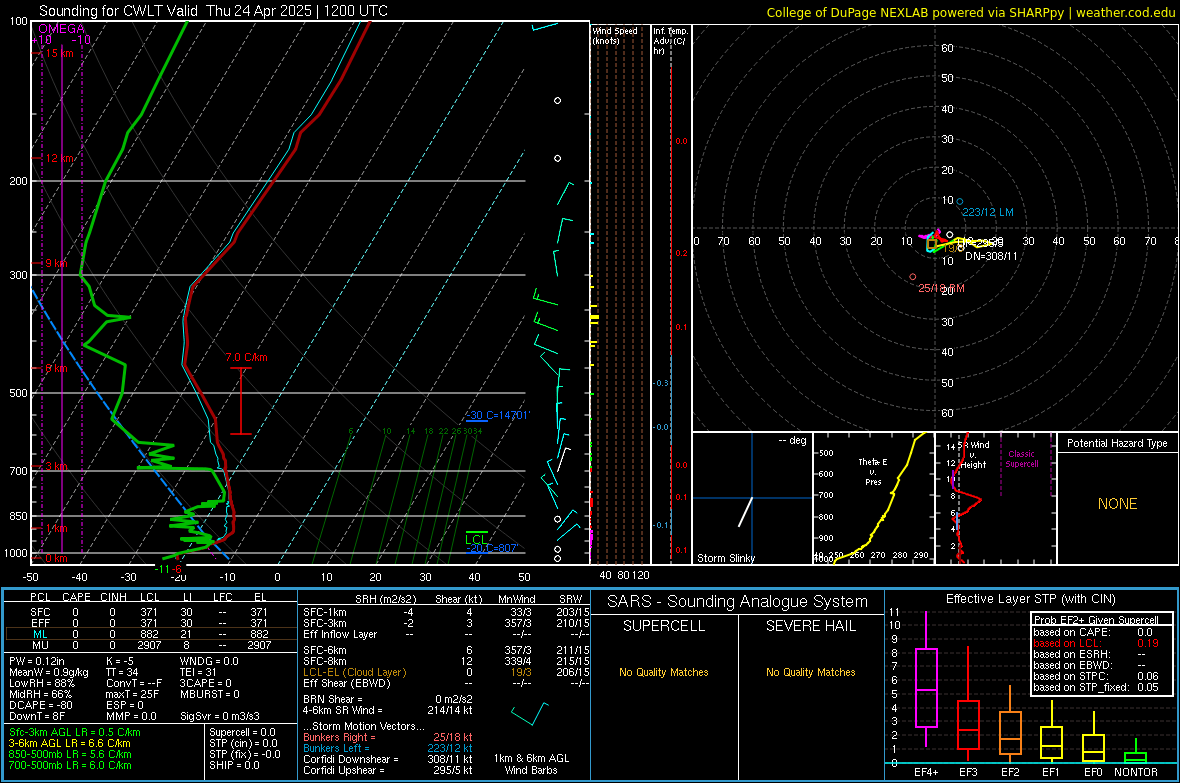
Task: Click the SARS - Sounding Analogue System title
Action: (x=737, y=602)
